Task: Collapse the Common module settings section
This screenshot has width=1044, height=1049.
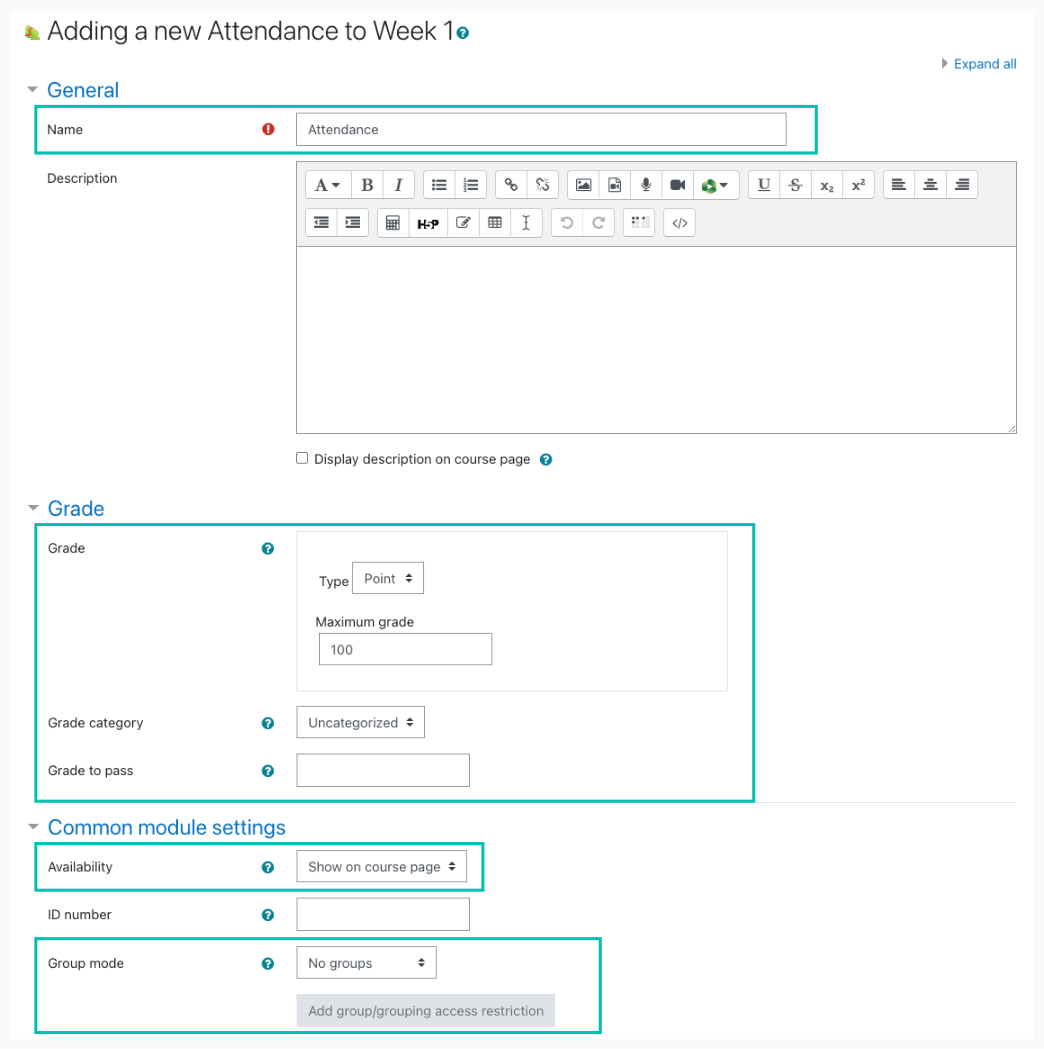Action: [33, 827]
